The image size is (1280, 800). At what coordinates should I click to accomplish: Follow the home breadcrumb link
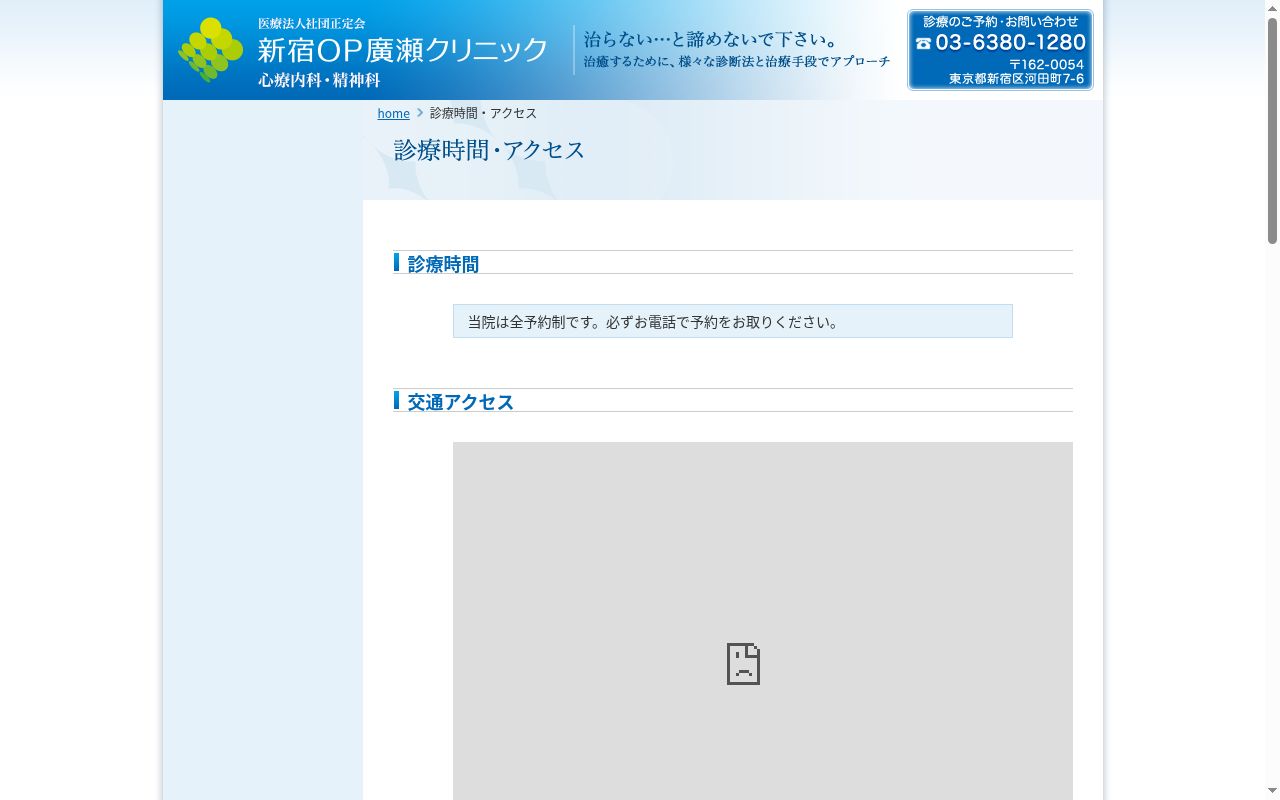[x=393, y=113]
